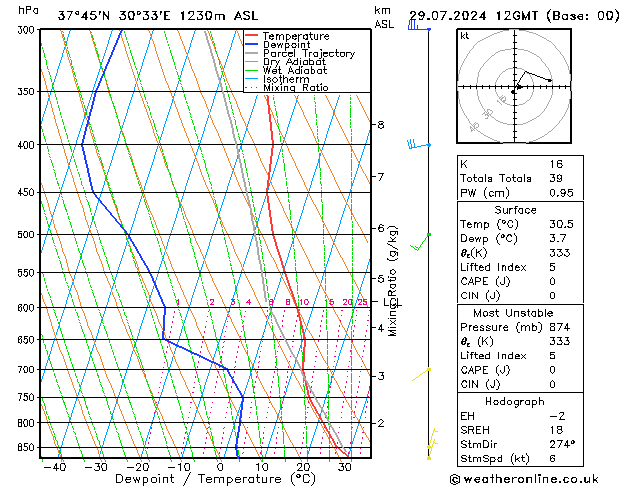Viewport: 629px width, 486px height.
Task: Open the weatheronline.co.uk link
Action: pyautogui.click(x=535, y=478)
